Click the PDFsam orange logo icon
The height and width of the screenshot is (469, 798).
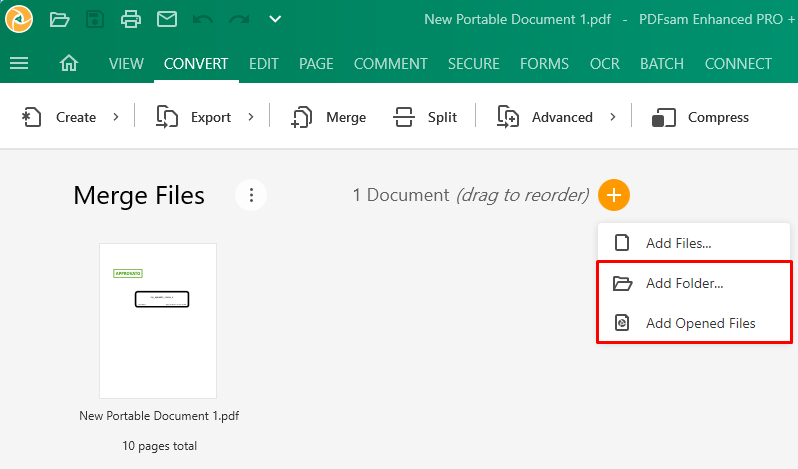pos(19,19)
